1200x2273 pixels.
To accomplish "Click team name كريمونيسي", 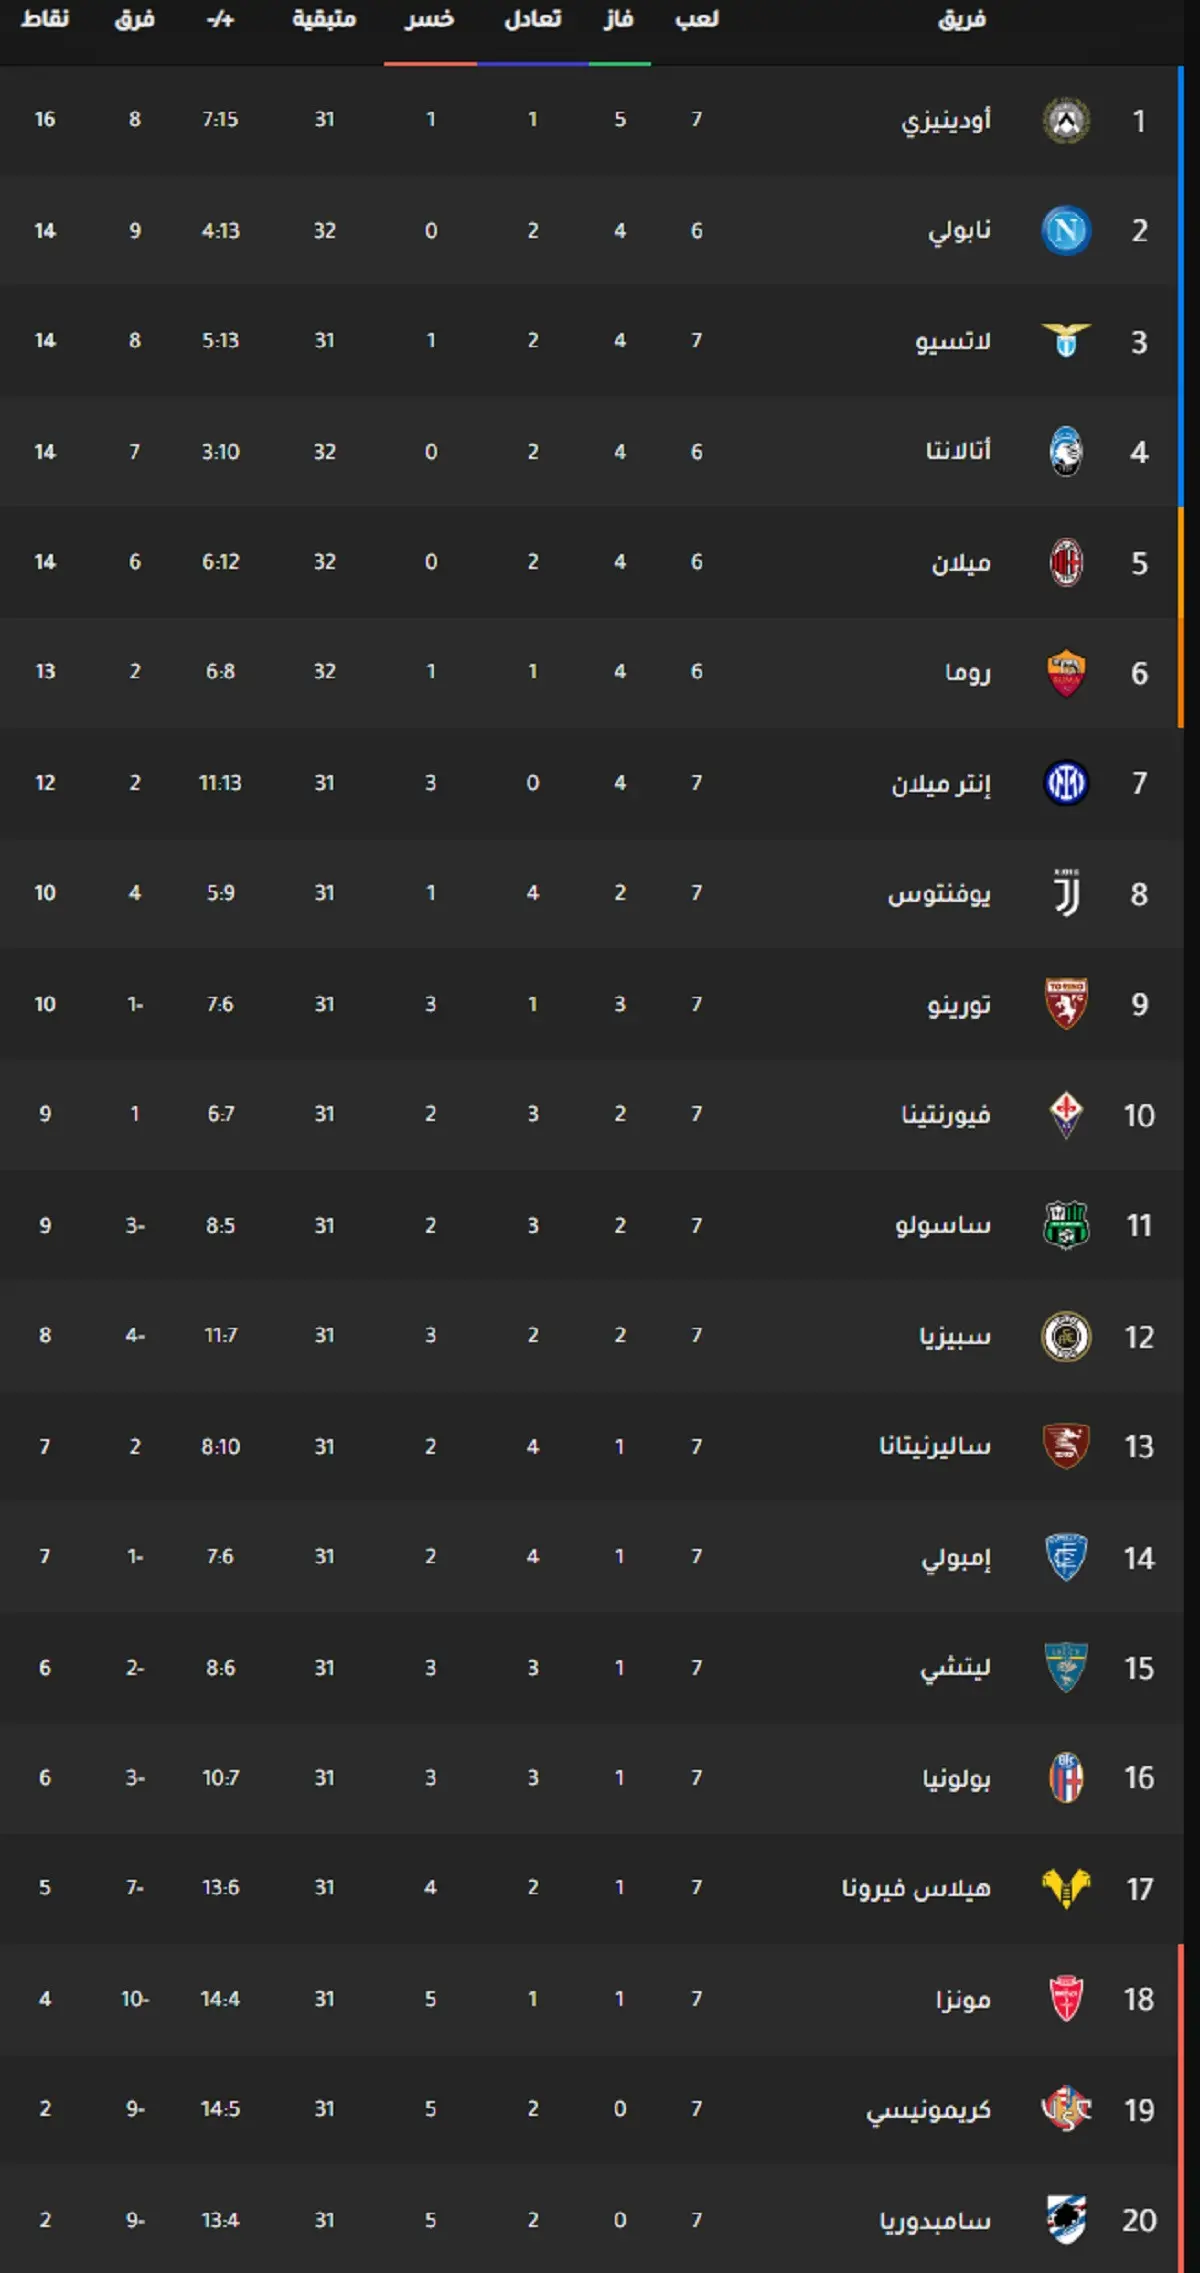I will (x=929, y=2109).
